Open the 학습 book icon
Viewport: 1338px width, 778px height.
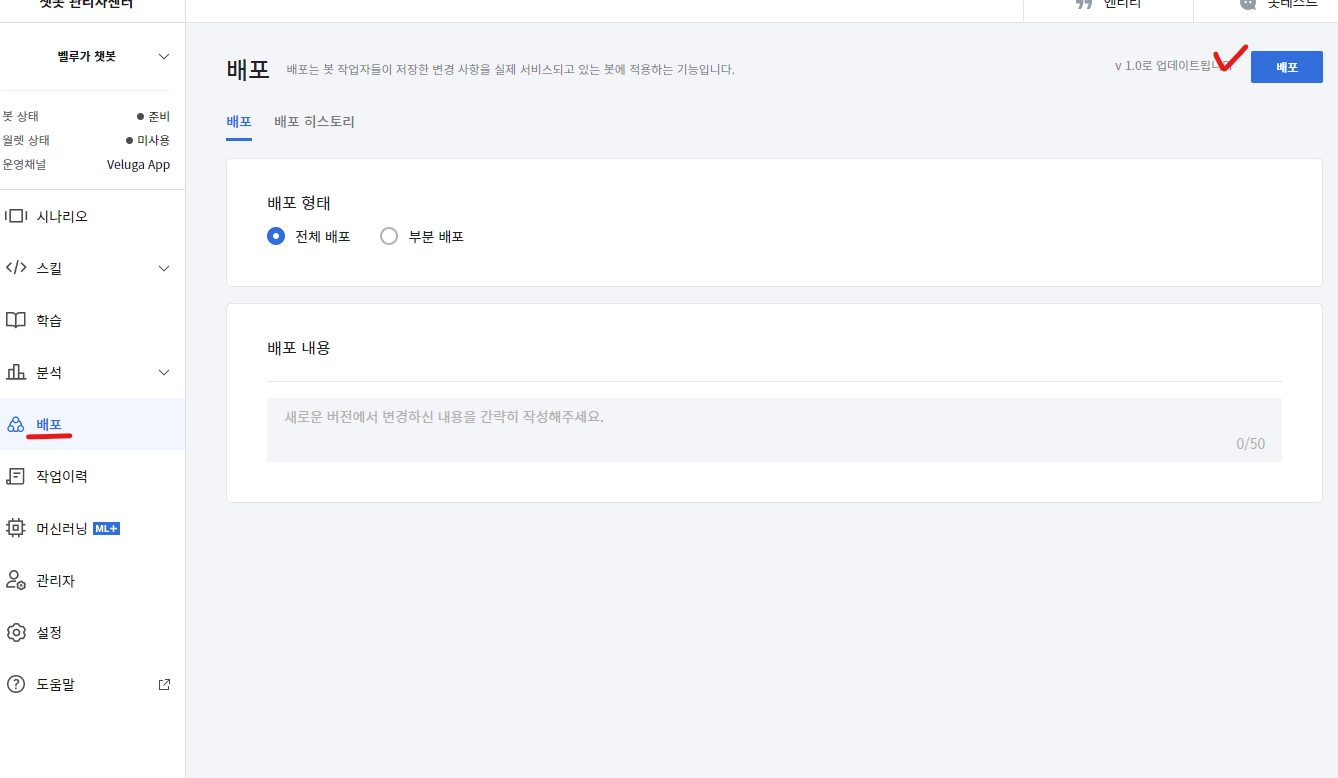pyautogui.click(x=16, y=320)
